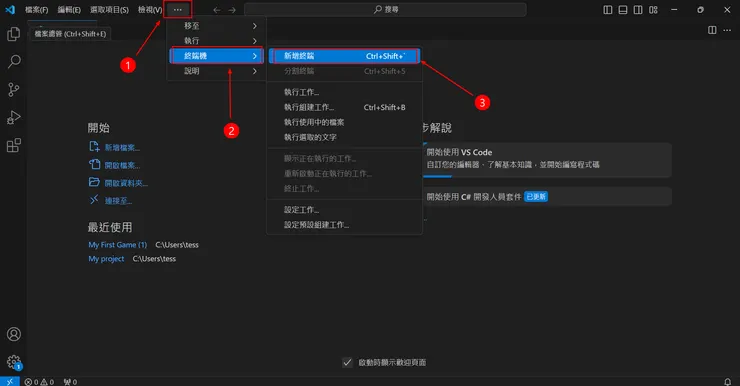Click the 開啟資料夾... link
The height and width of the screenshot is (386, 740).
point(126,183)
